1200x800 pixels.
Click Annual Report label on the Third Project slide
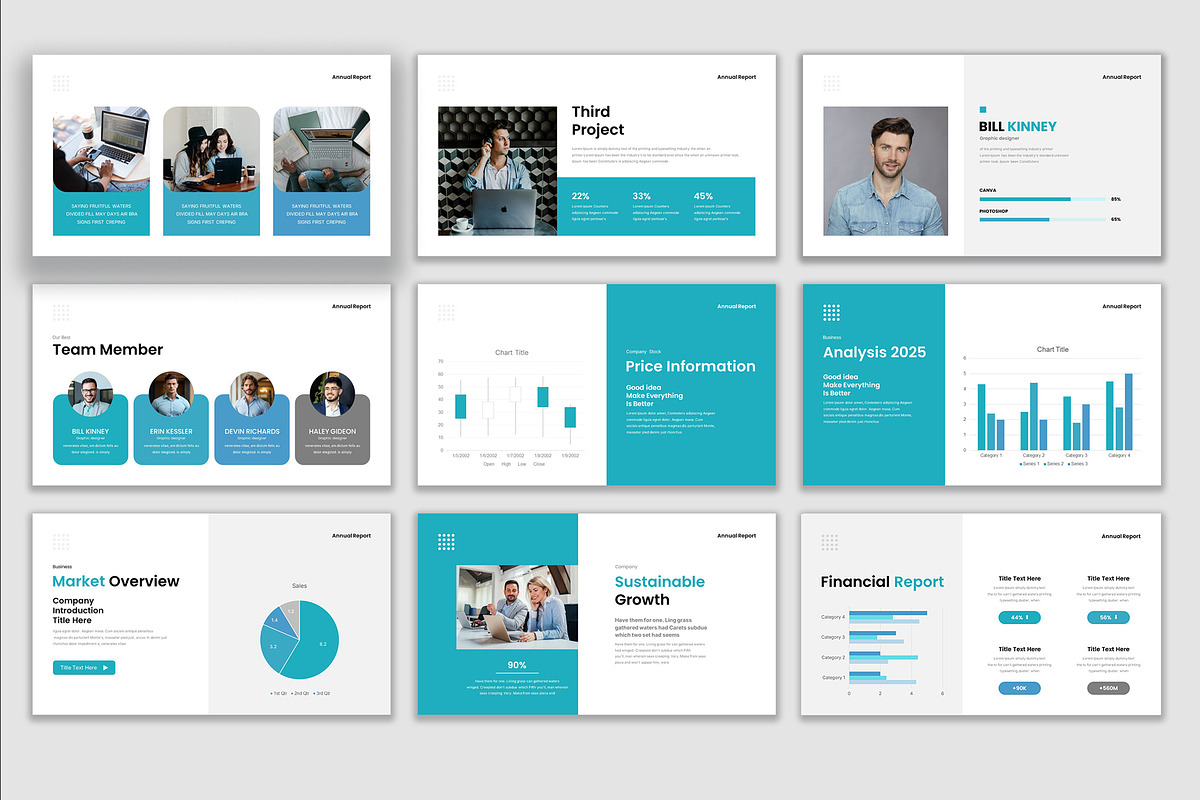tap(736, 77)
